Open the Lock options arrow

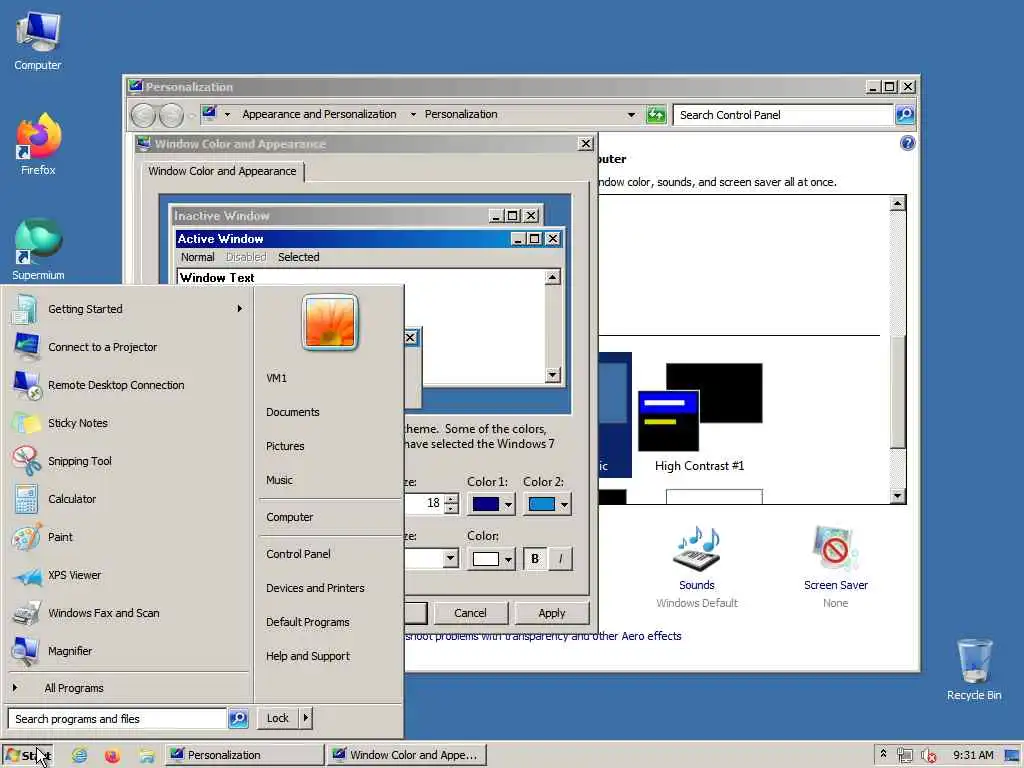(x=306, y=718)
